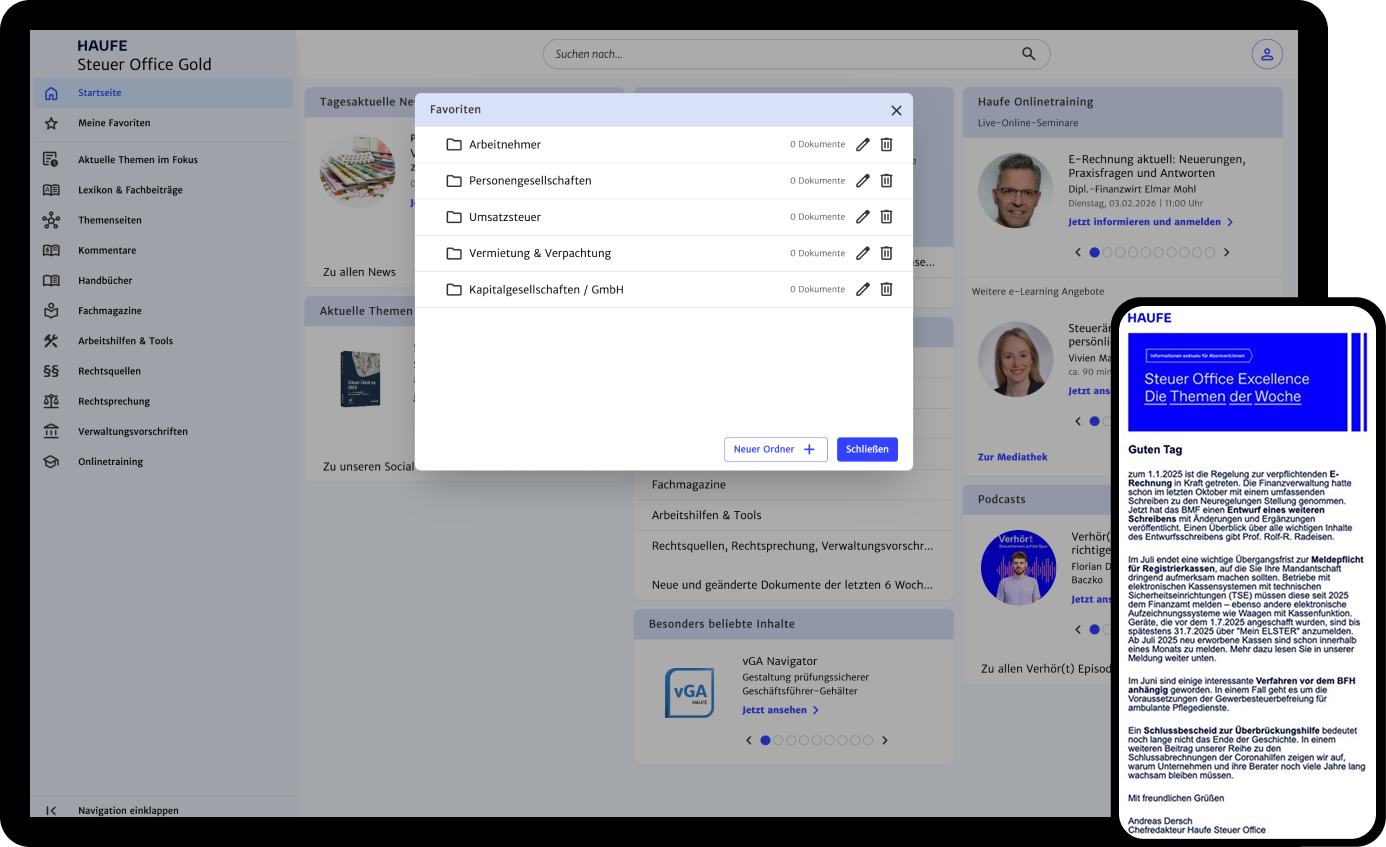Go back in vGA Navigator carousel
This screenshot has height=847, width=1386.
(x=750, y=741)
